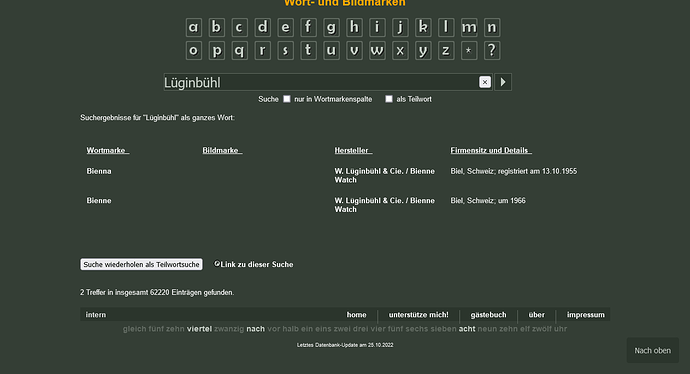Submit search with the arrow button
This screenshot has width=690, height=374.
point(503,82)
